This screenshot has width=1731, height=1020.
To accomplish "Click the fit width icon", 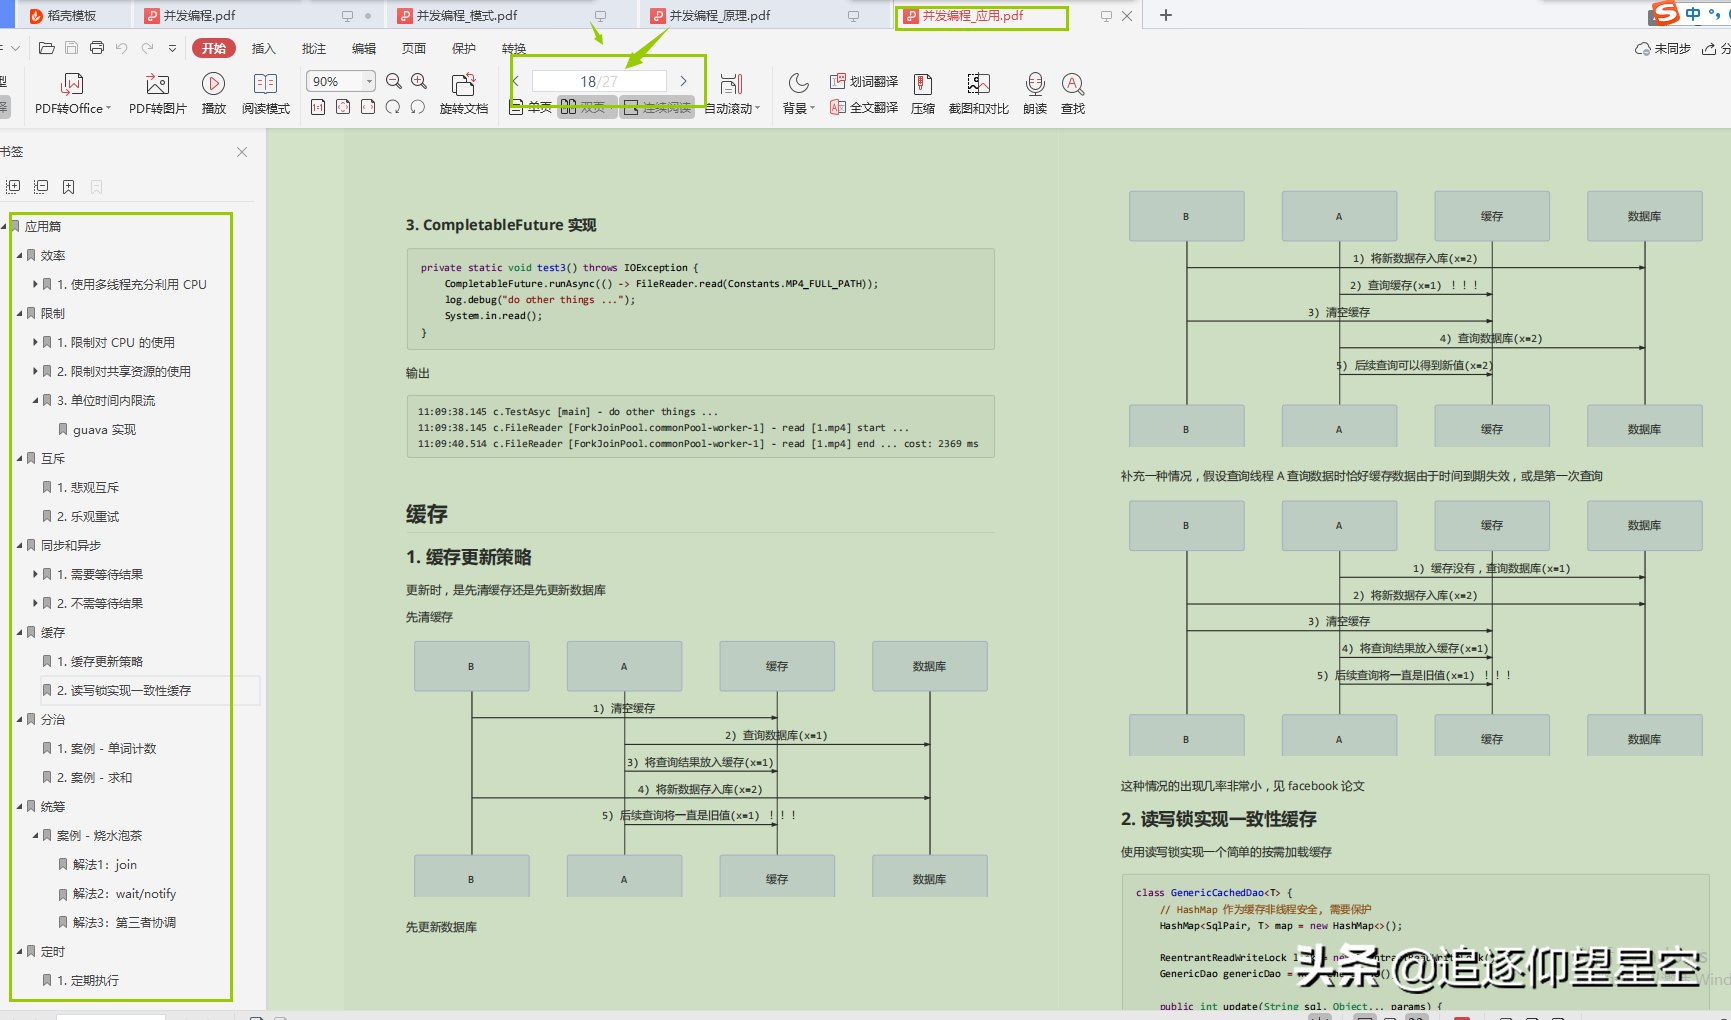I will click(x=368, y=107).
